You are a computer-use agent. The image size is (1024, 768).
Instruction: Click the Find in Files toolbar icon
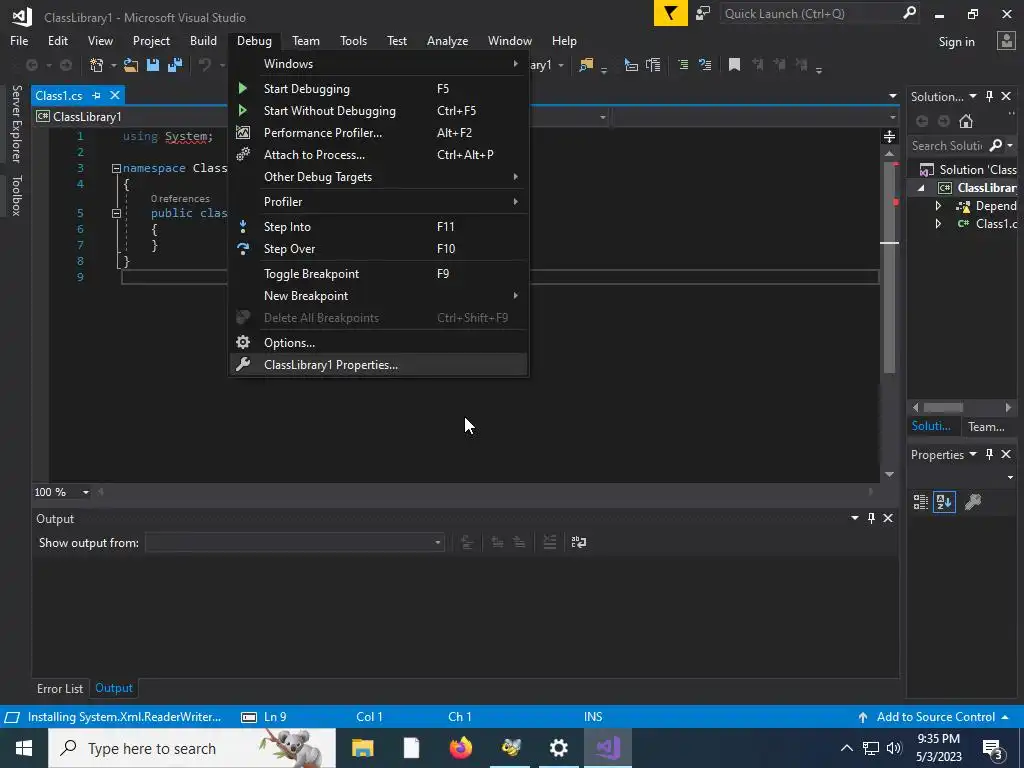click(x=586, y=65)
